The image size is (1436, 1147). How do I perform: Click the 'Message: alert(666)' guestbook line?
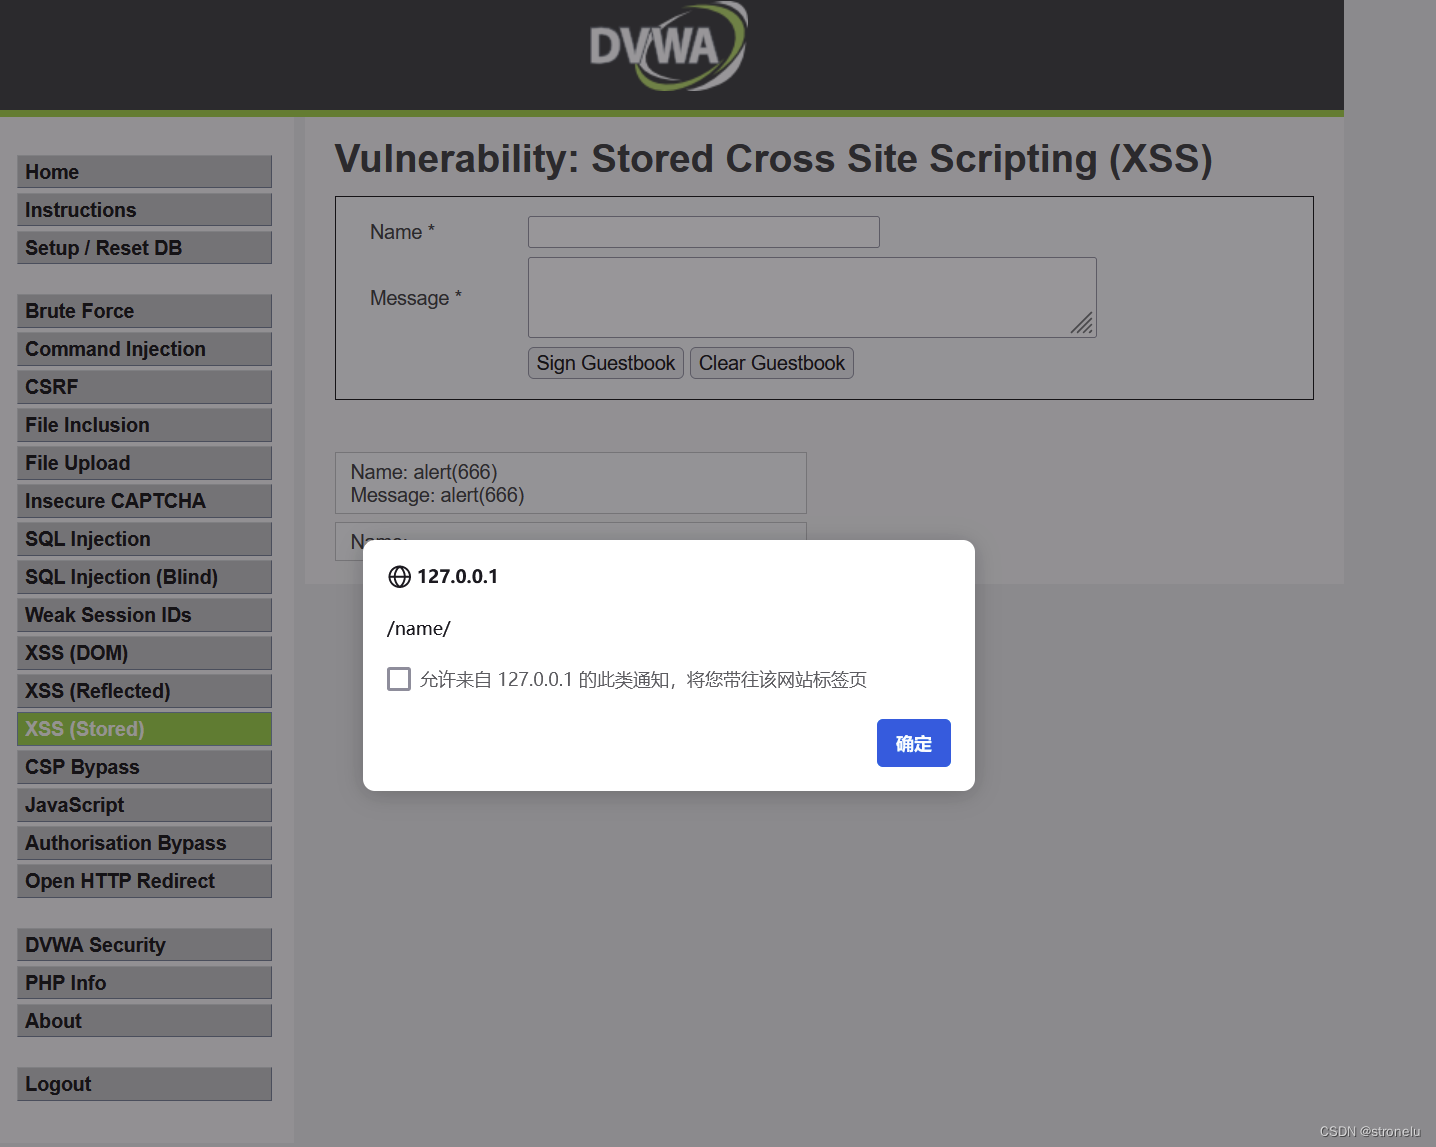point(437,495)
